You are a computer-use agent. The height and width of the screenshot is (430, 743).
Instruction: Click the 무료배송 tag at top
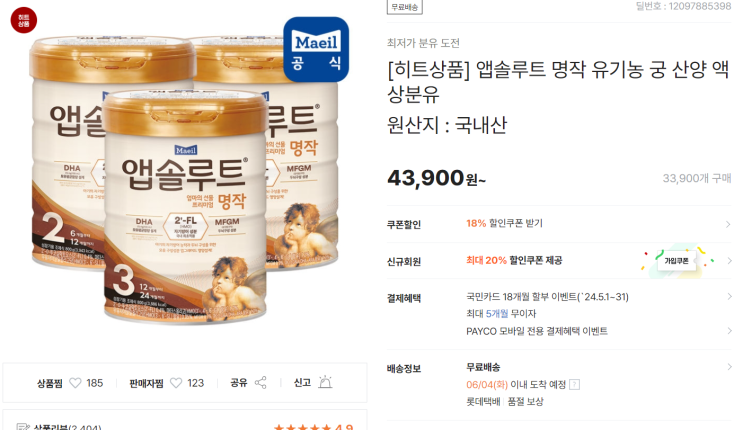405,7
